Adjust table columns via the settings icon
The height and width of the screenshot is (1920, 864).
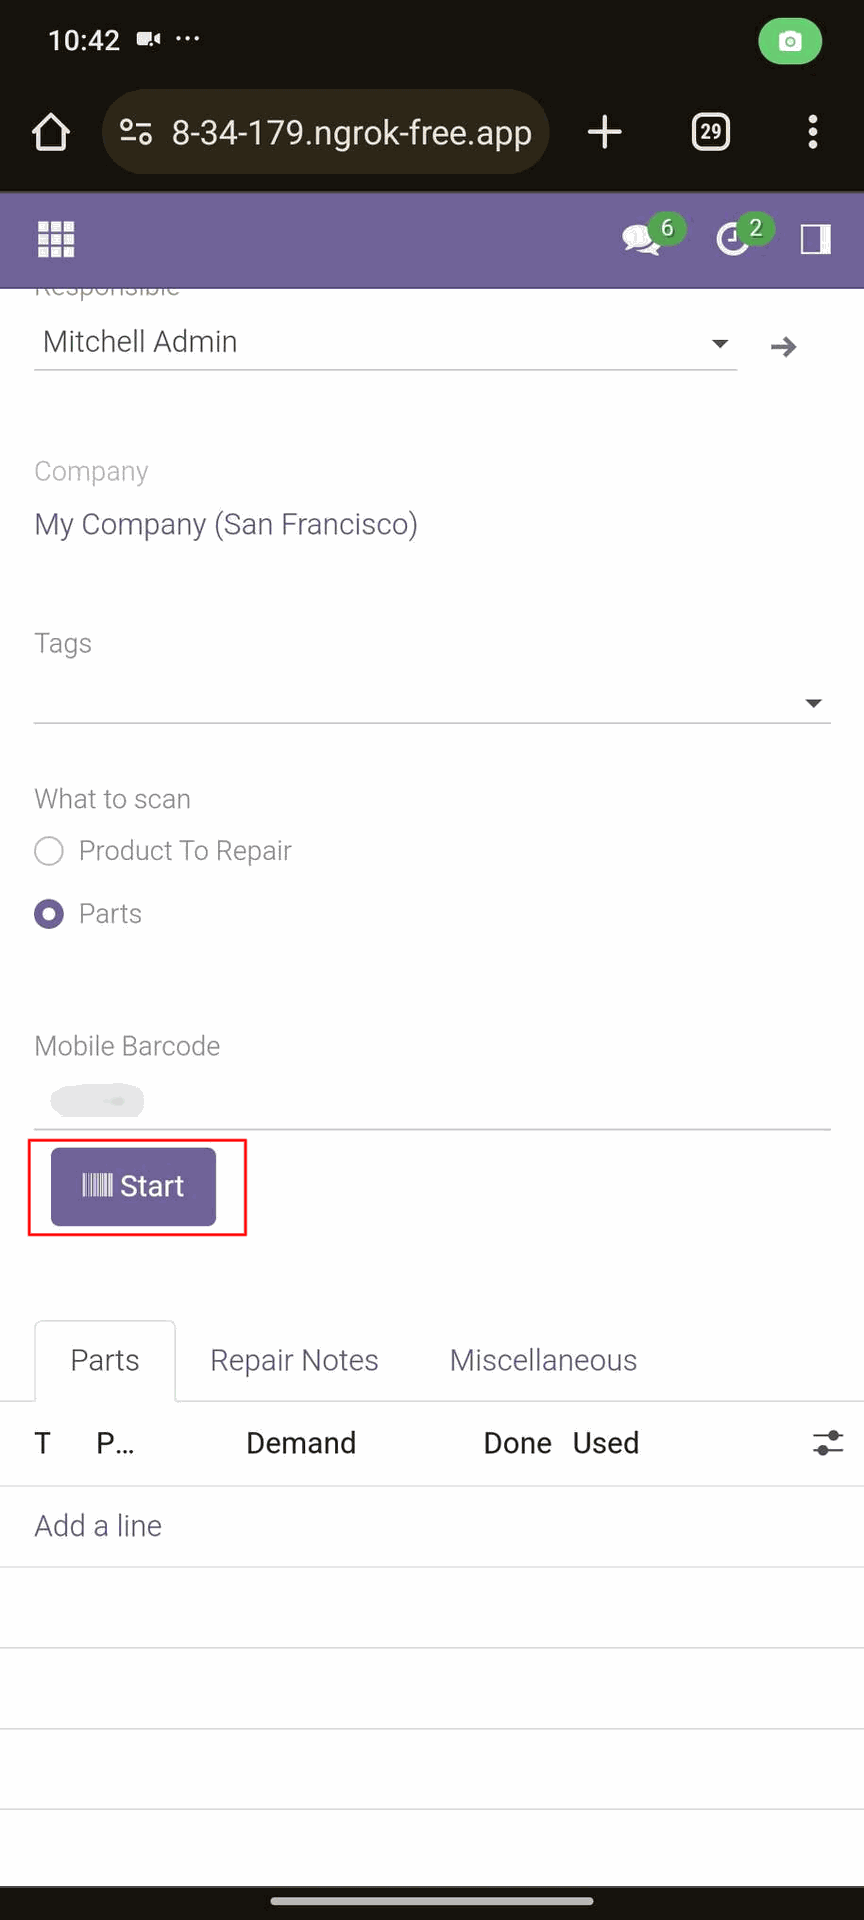[x=828, y=1443]
